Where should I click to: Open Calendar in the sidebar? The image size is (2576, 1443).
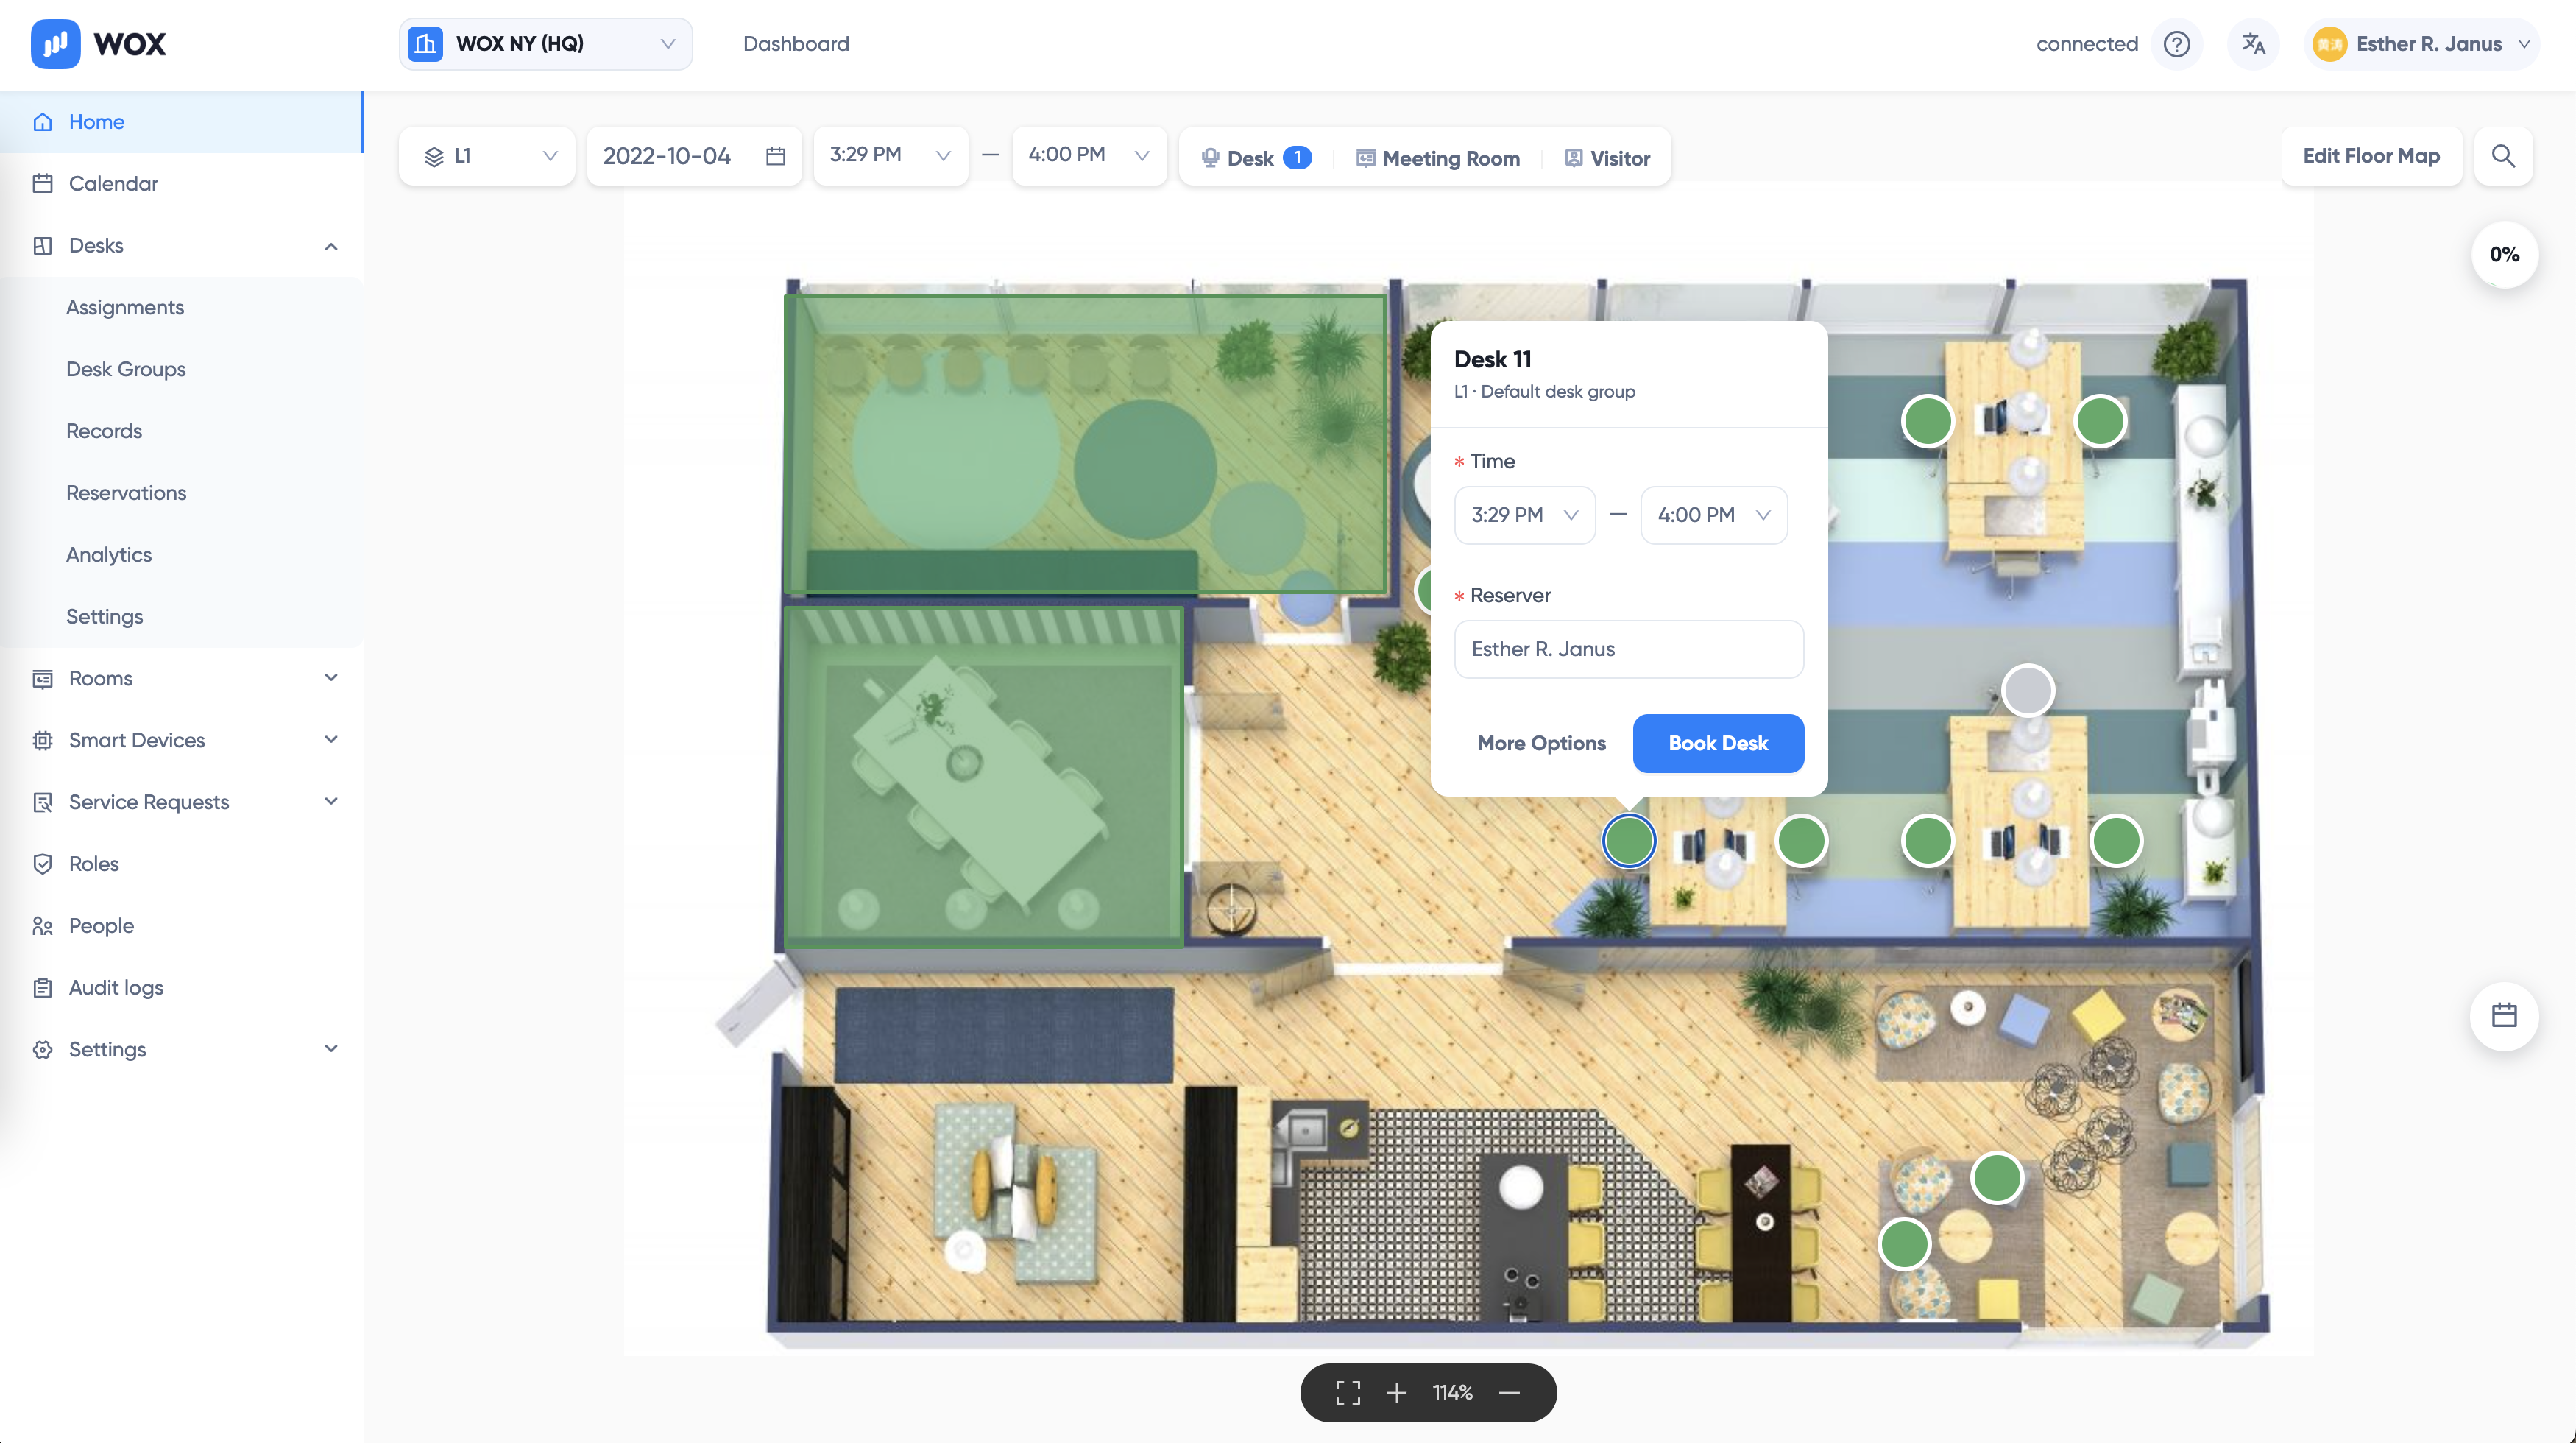(x=182, y=184)
